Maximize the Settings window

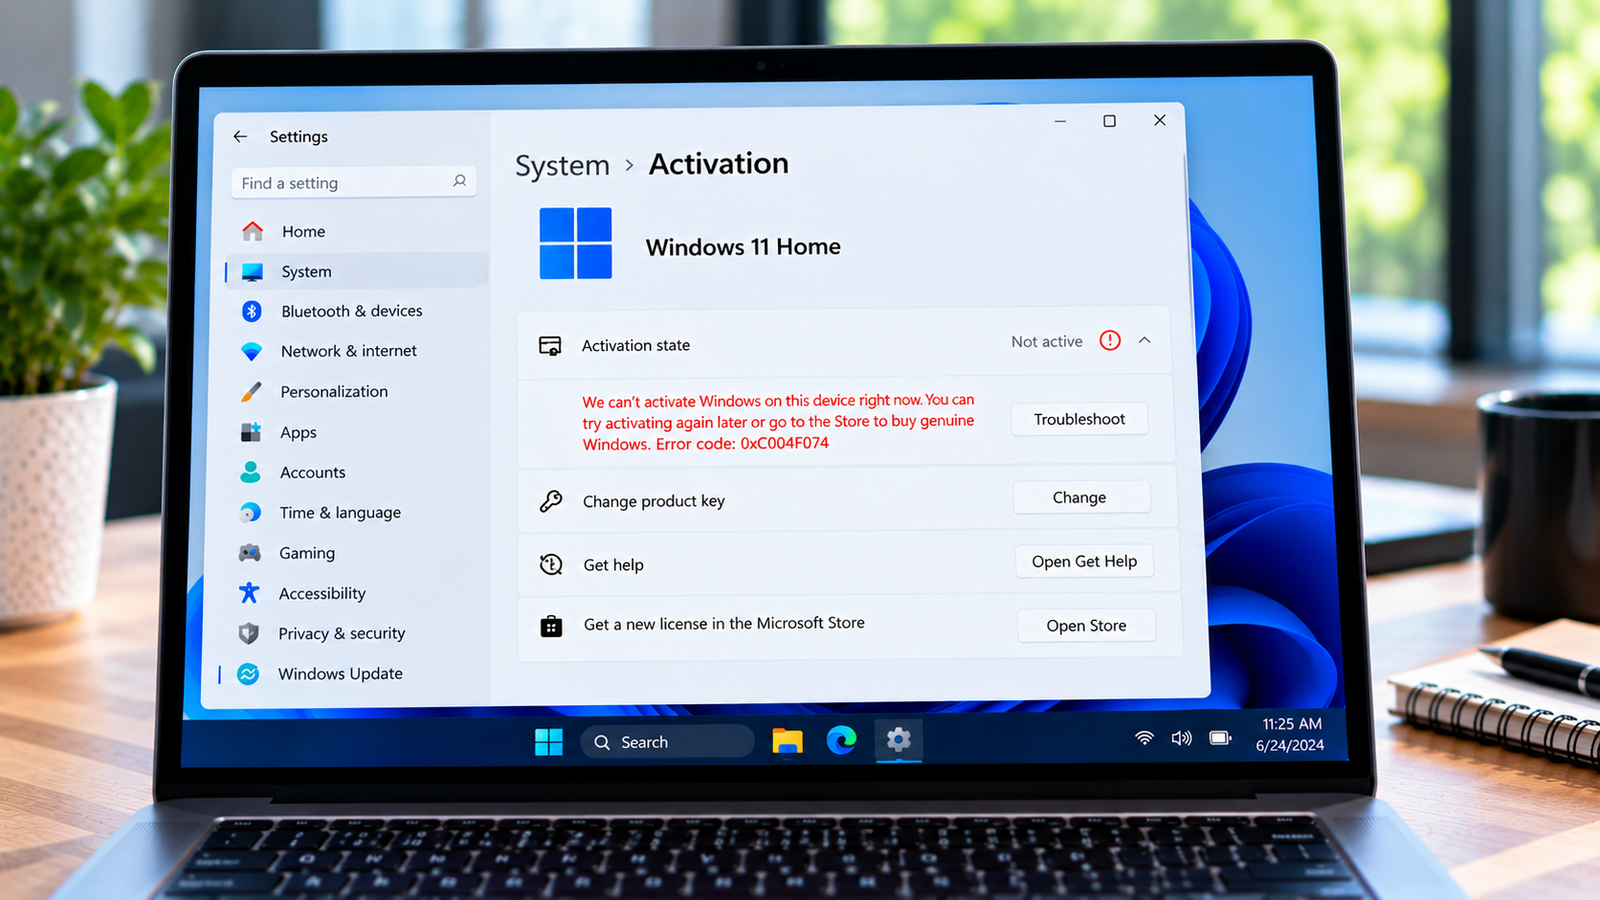(x=1109, y=121)
